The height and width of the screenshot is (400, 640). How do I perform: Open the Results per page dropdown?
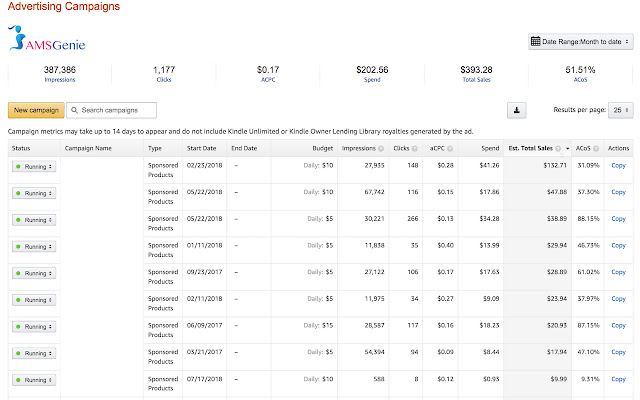(620, 110)
